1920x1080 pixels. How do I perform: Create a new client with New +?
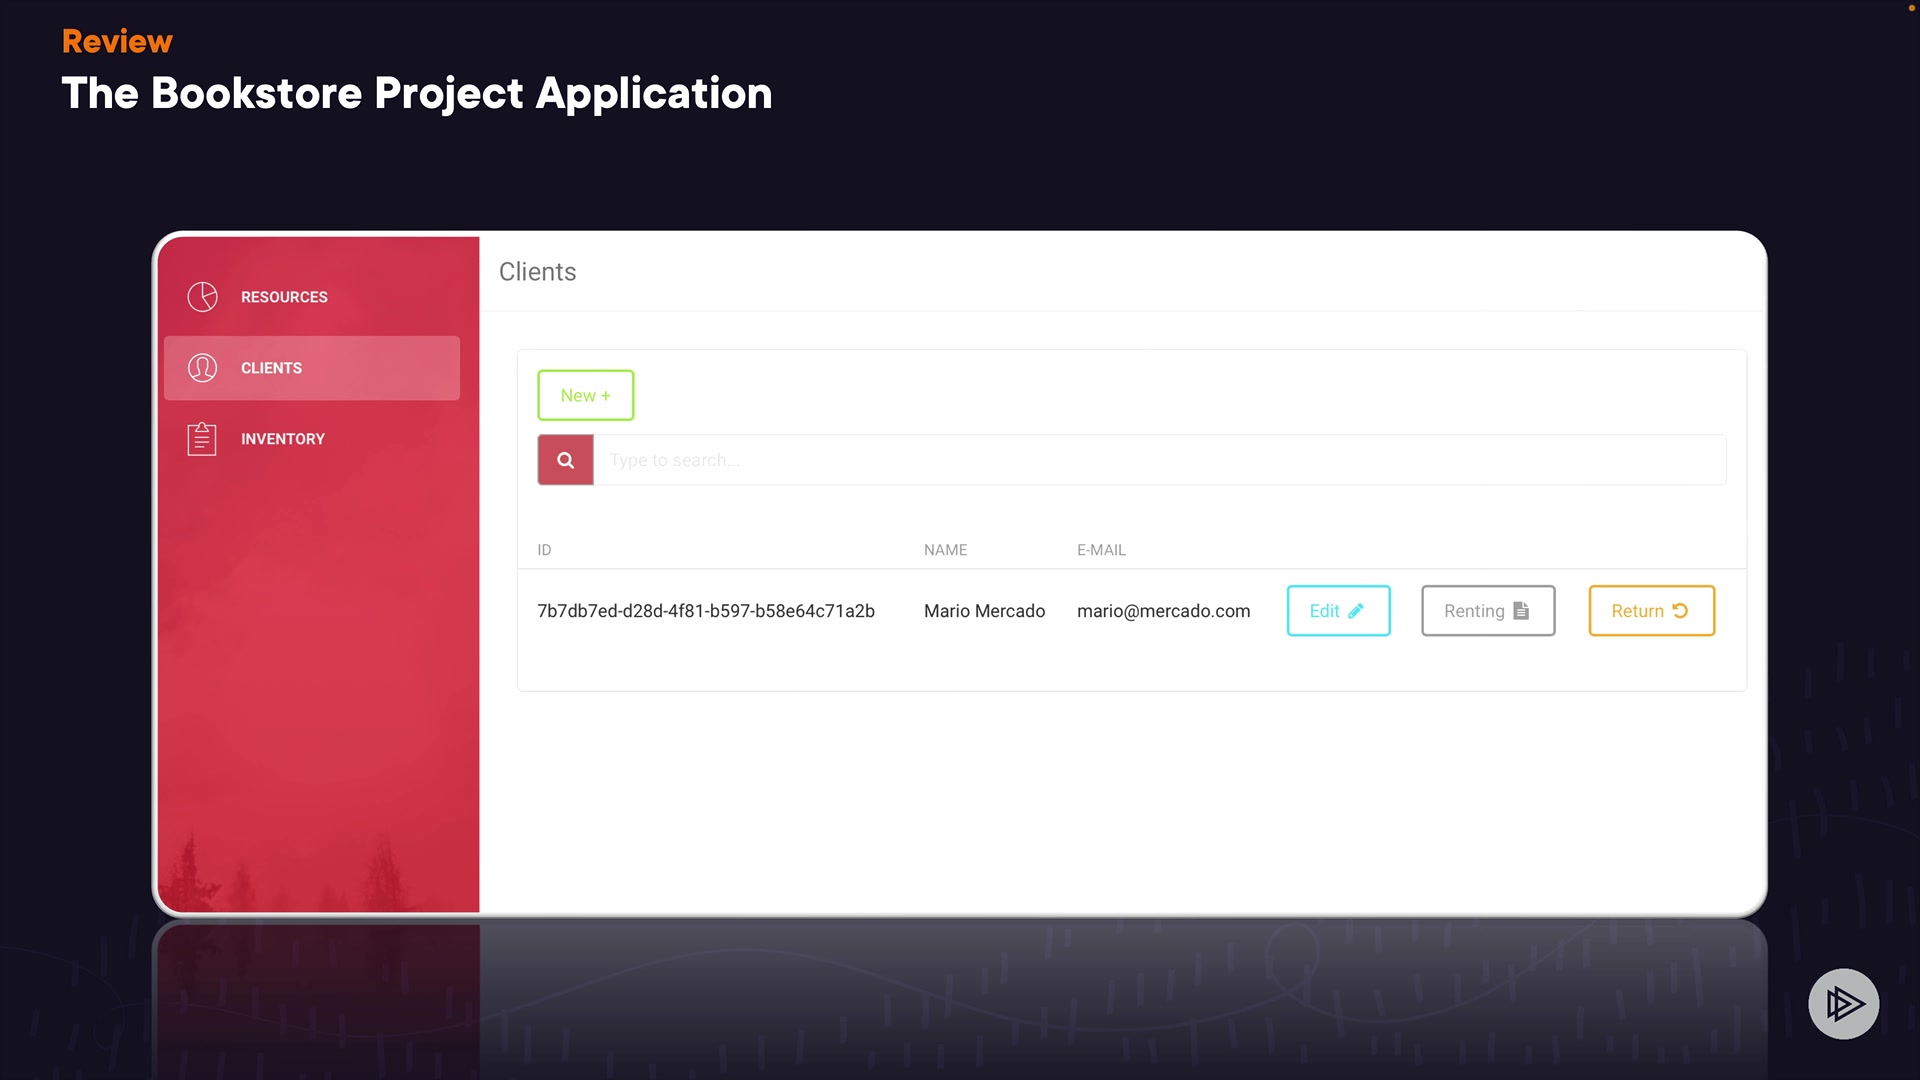point(585,395)
